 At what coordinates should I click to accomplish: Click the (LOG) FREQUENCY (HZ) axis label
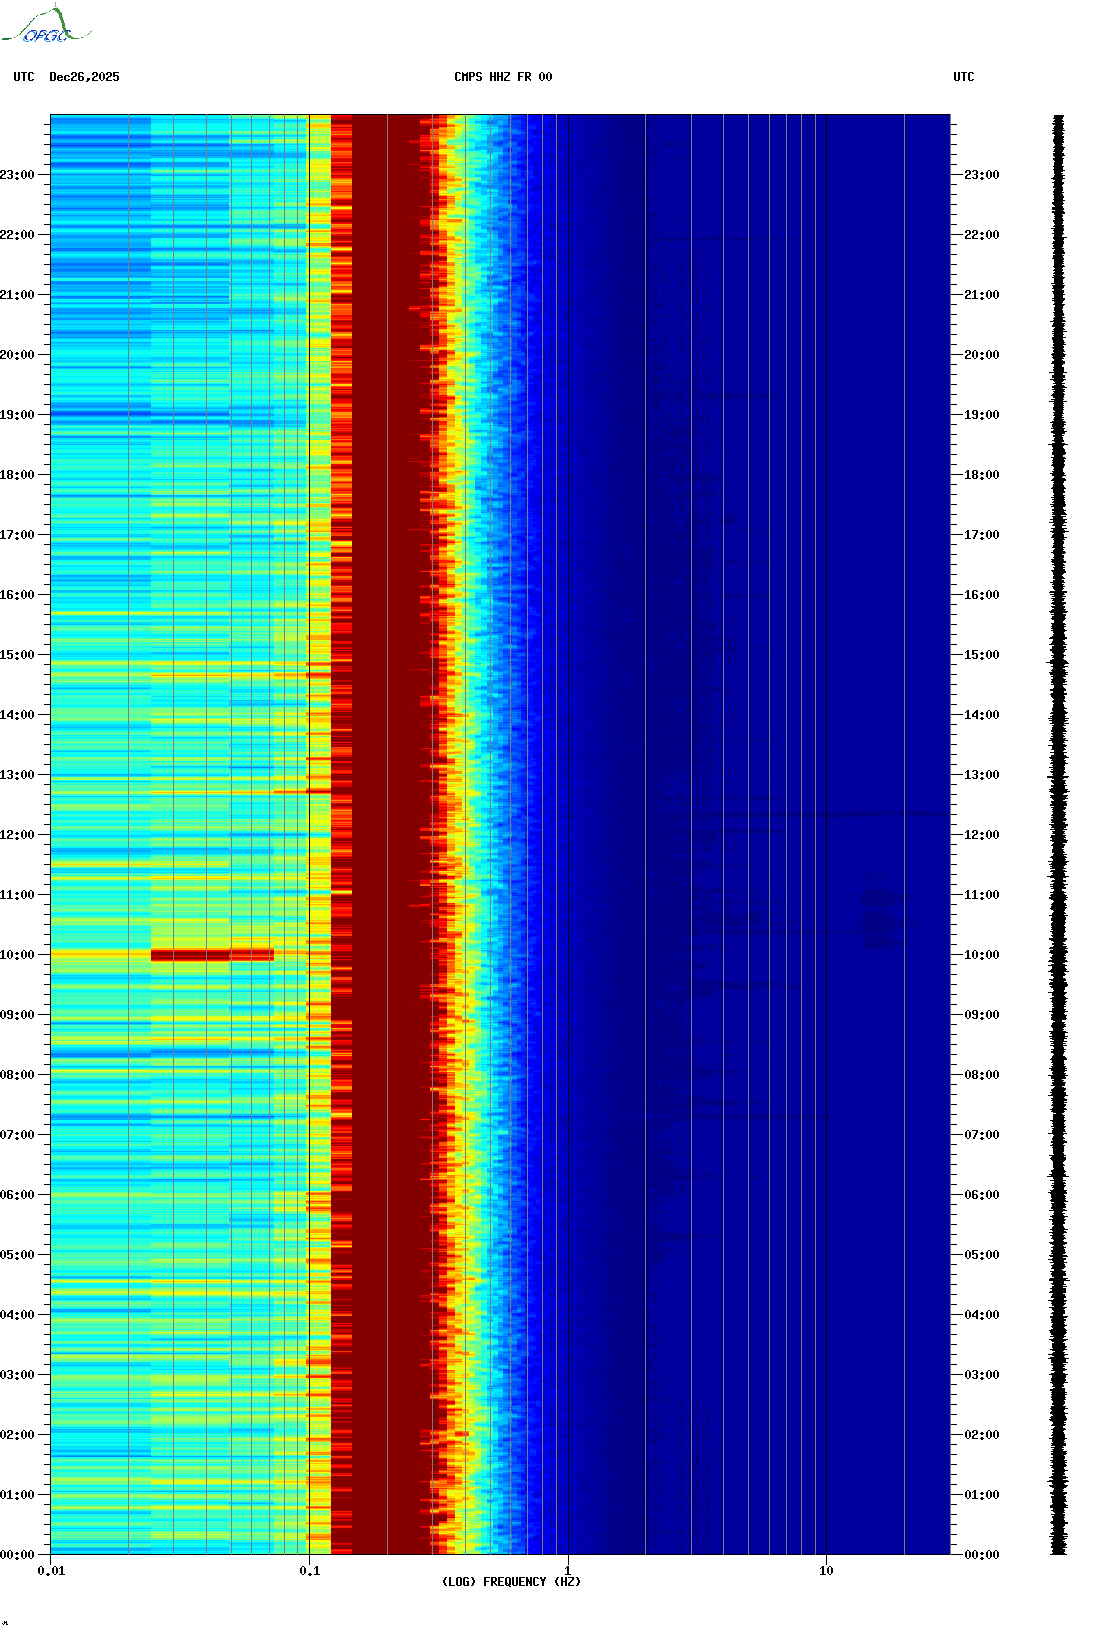(x=511, y=1582)
